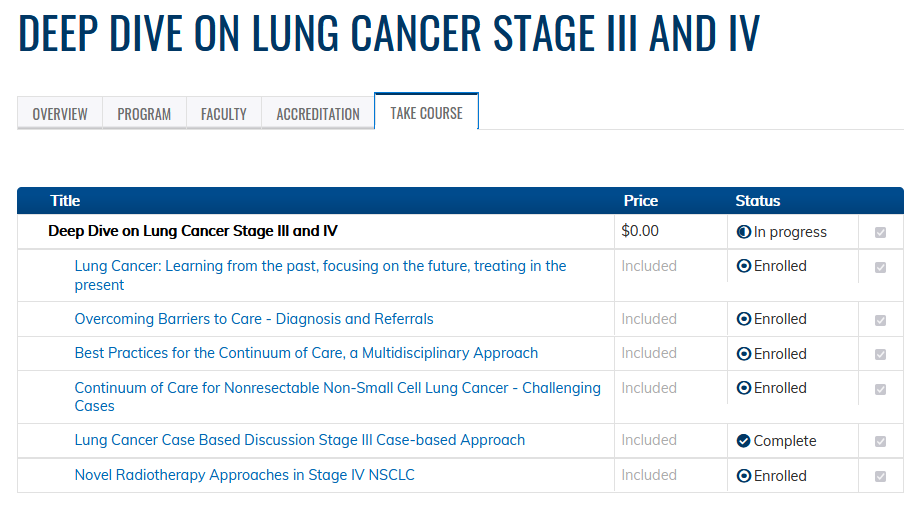Image resolution: width=920 pixels, height=508 pixels.
Task: Click the In progress status icon
Action: point(743,232)
